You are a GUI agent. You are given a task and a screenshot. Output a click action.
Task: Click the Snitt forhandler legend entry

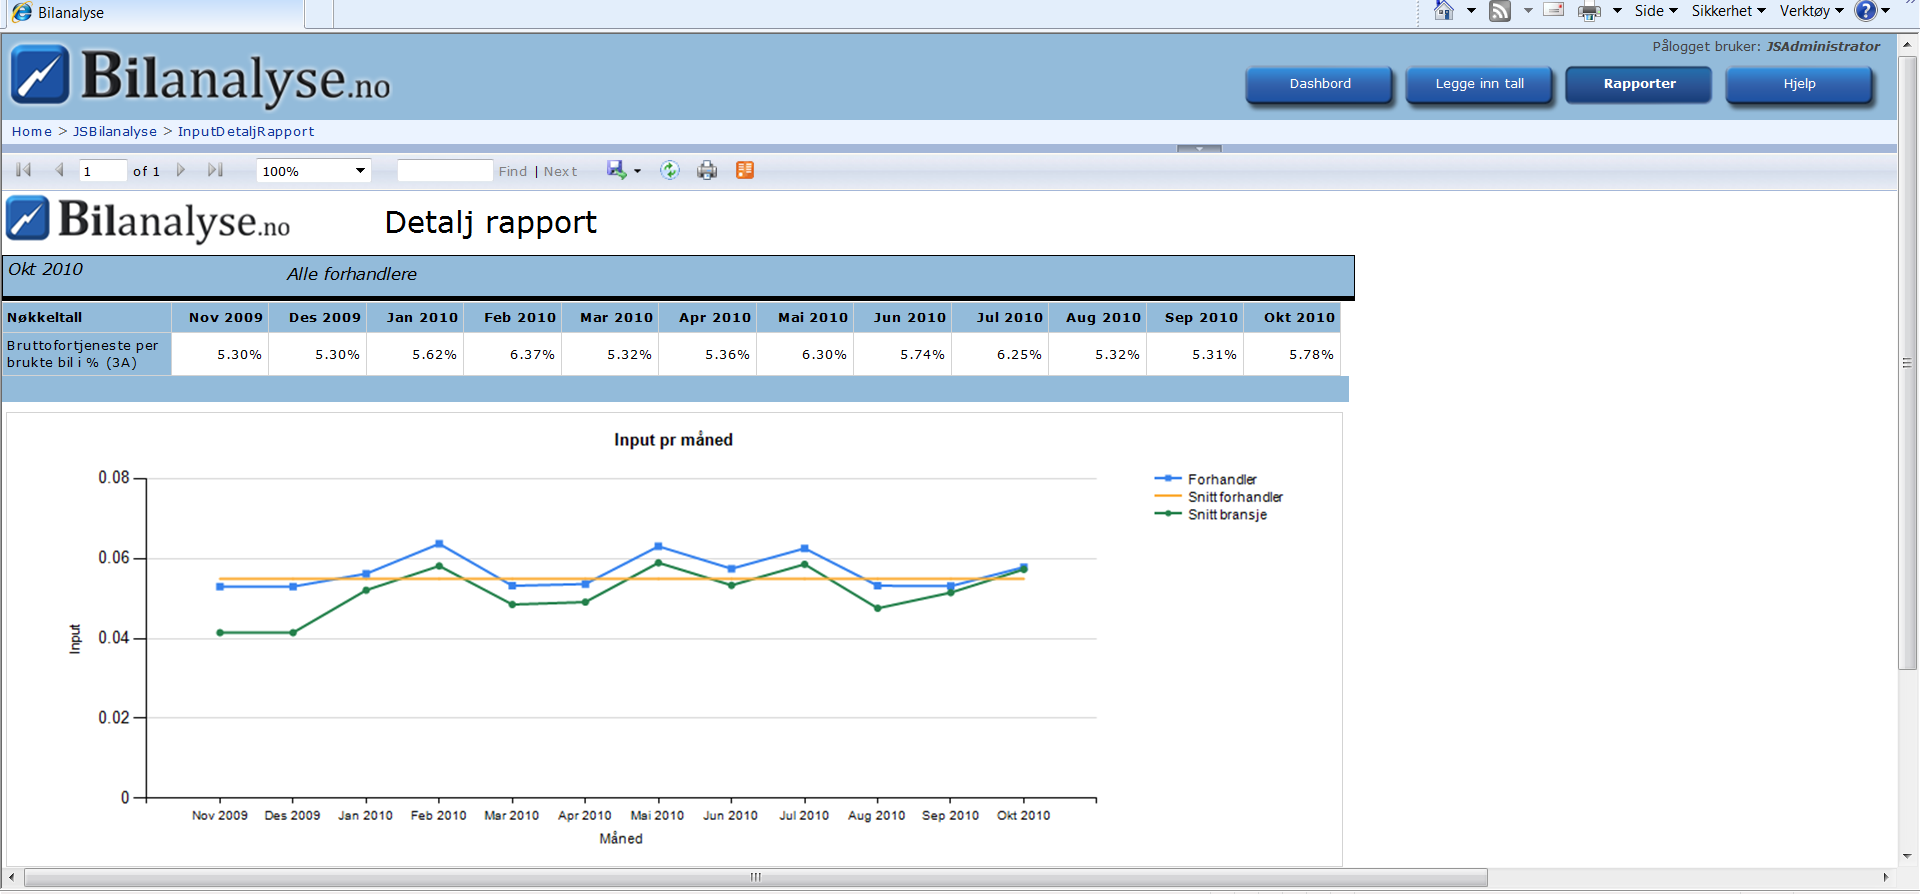[x=1218, y=497]
